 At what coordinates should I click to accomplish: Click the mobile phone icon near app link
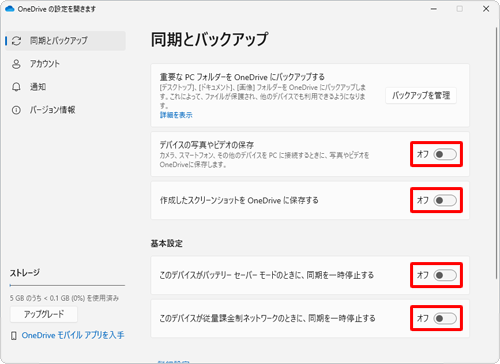[x=14, y=336]
